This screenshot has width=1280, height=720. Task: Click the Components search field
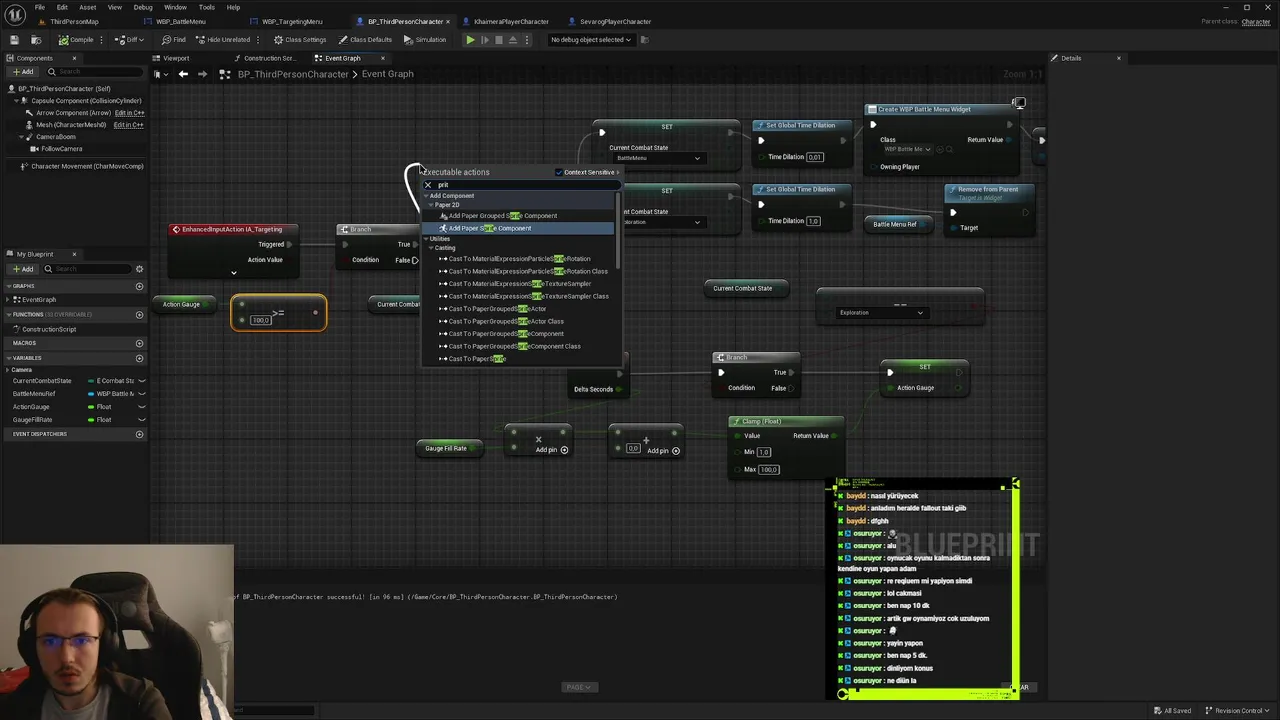pos(96,72)
